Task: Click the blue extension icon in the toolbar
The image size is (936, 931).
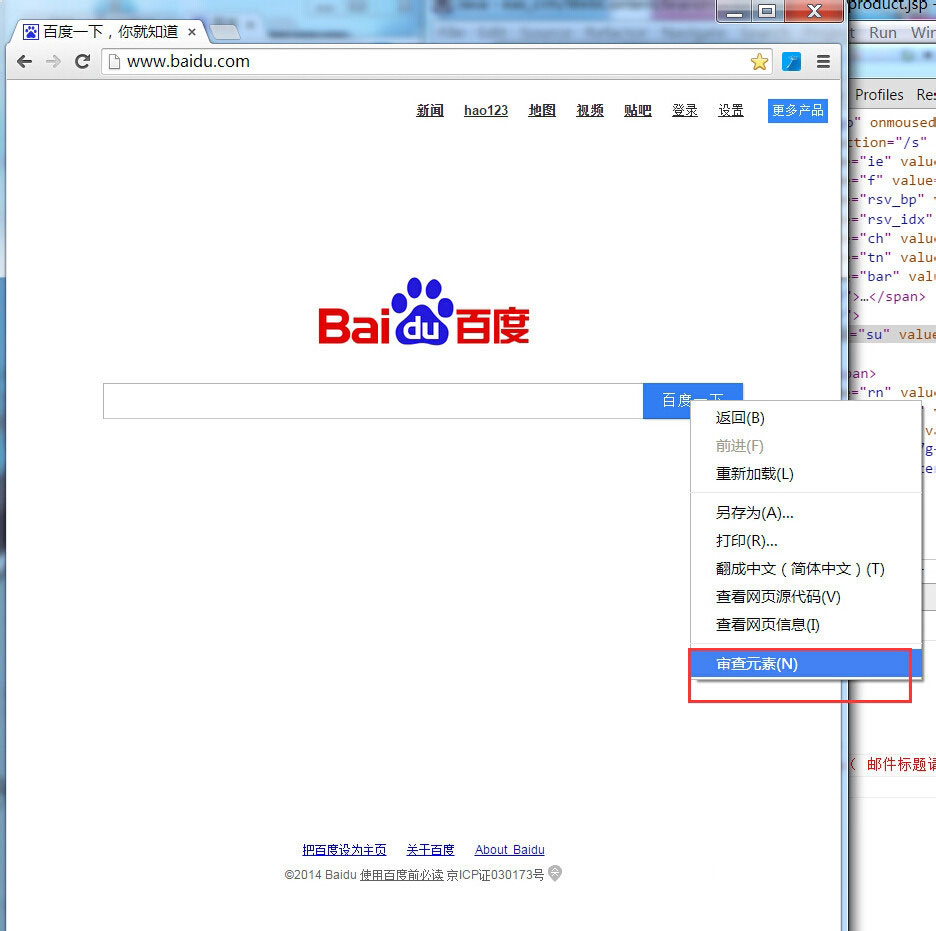Action: (792, 61)
